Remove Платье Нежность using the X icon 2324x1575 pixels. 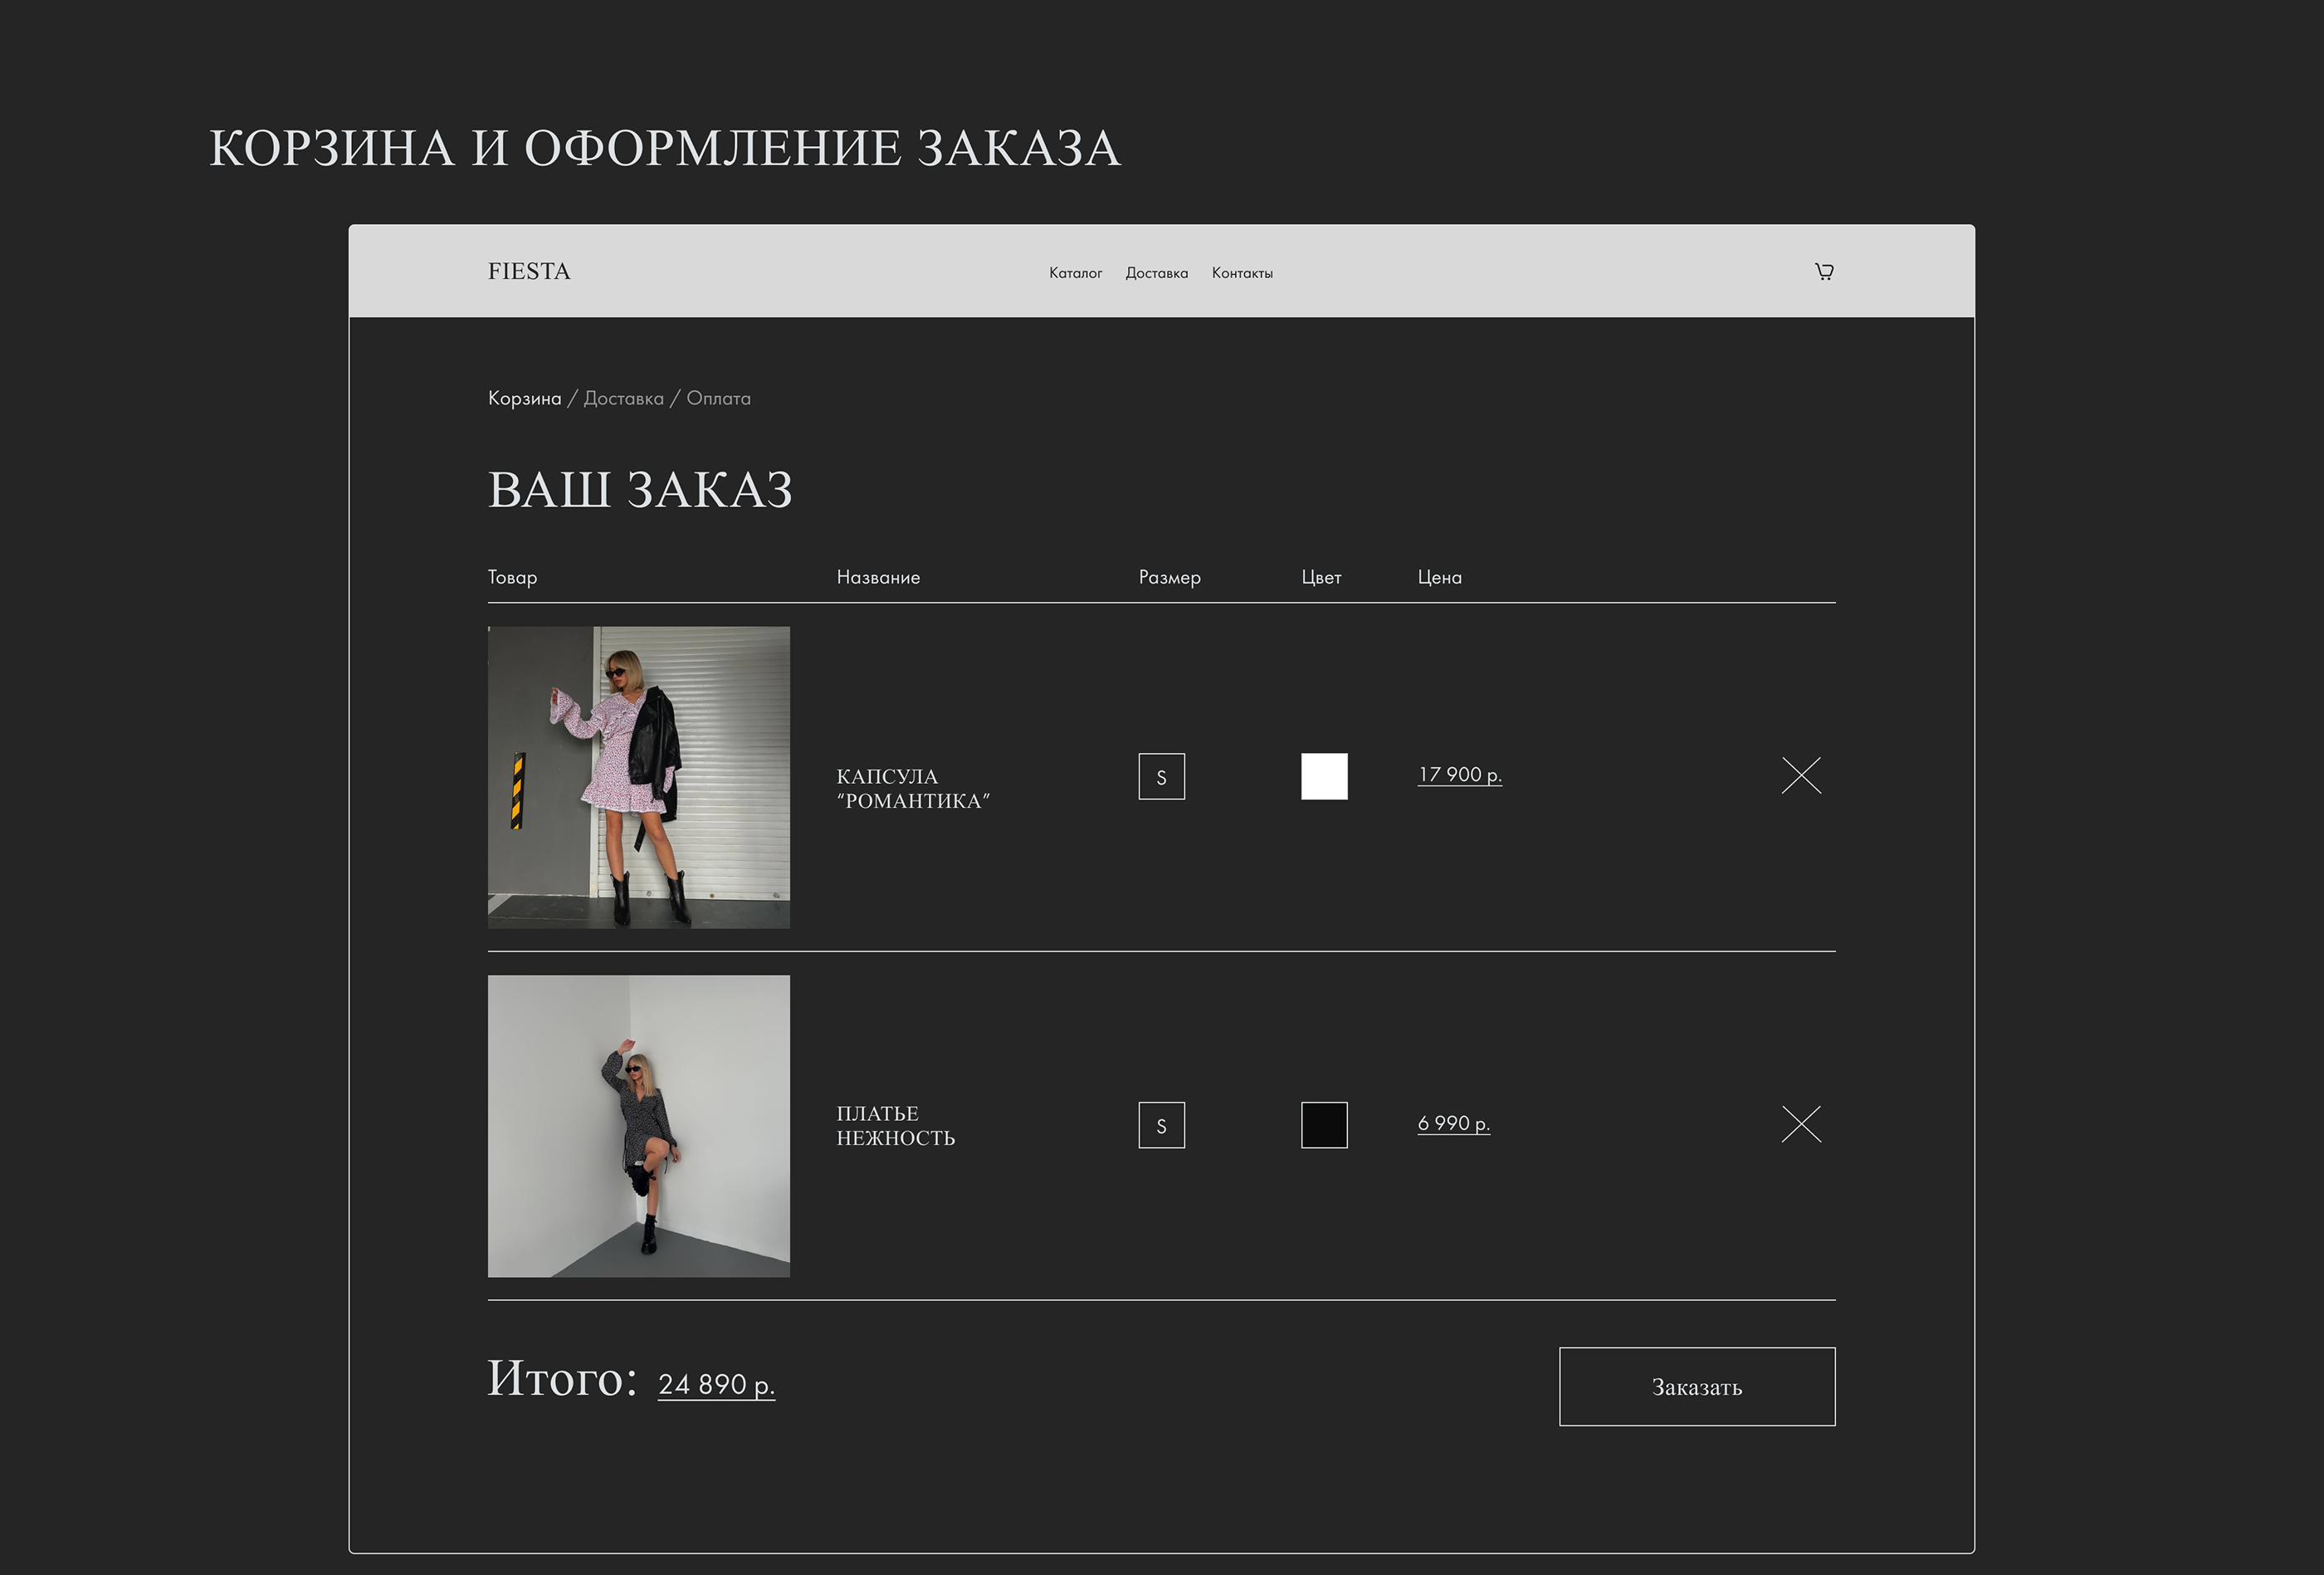click(1802, 1124)
